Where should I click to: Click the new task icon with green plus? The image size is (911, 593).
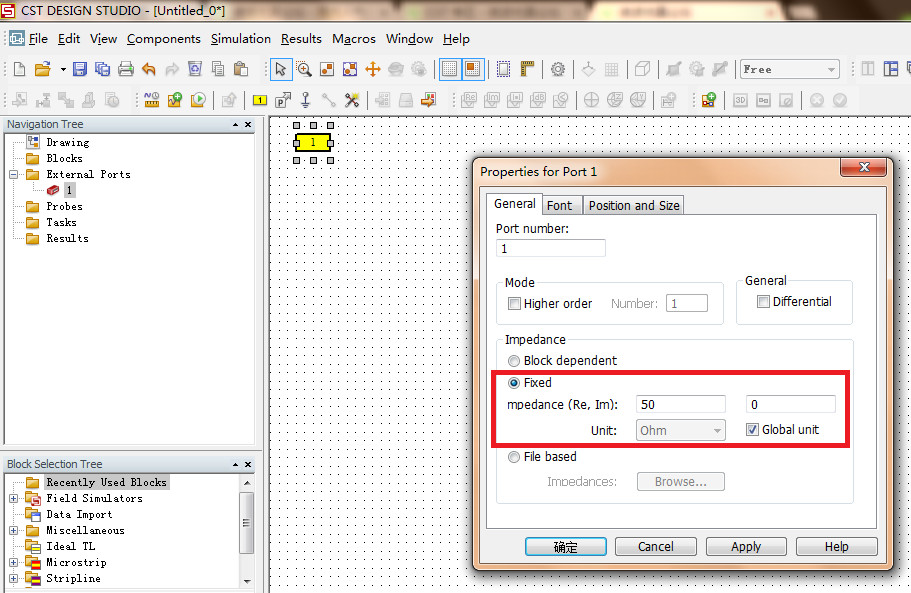click(175, 100)
